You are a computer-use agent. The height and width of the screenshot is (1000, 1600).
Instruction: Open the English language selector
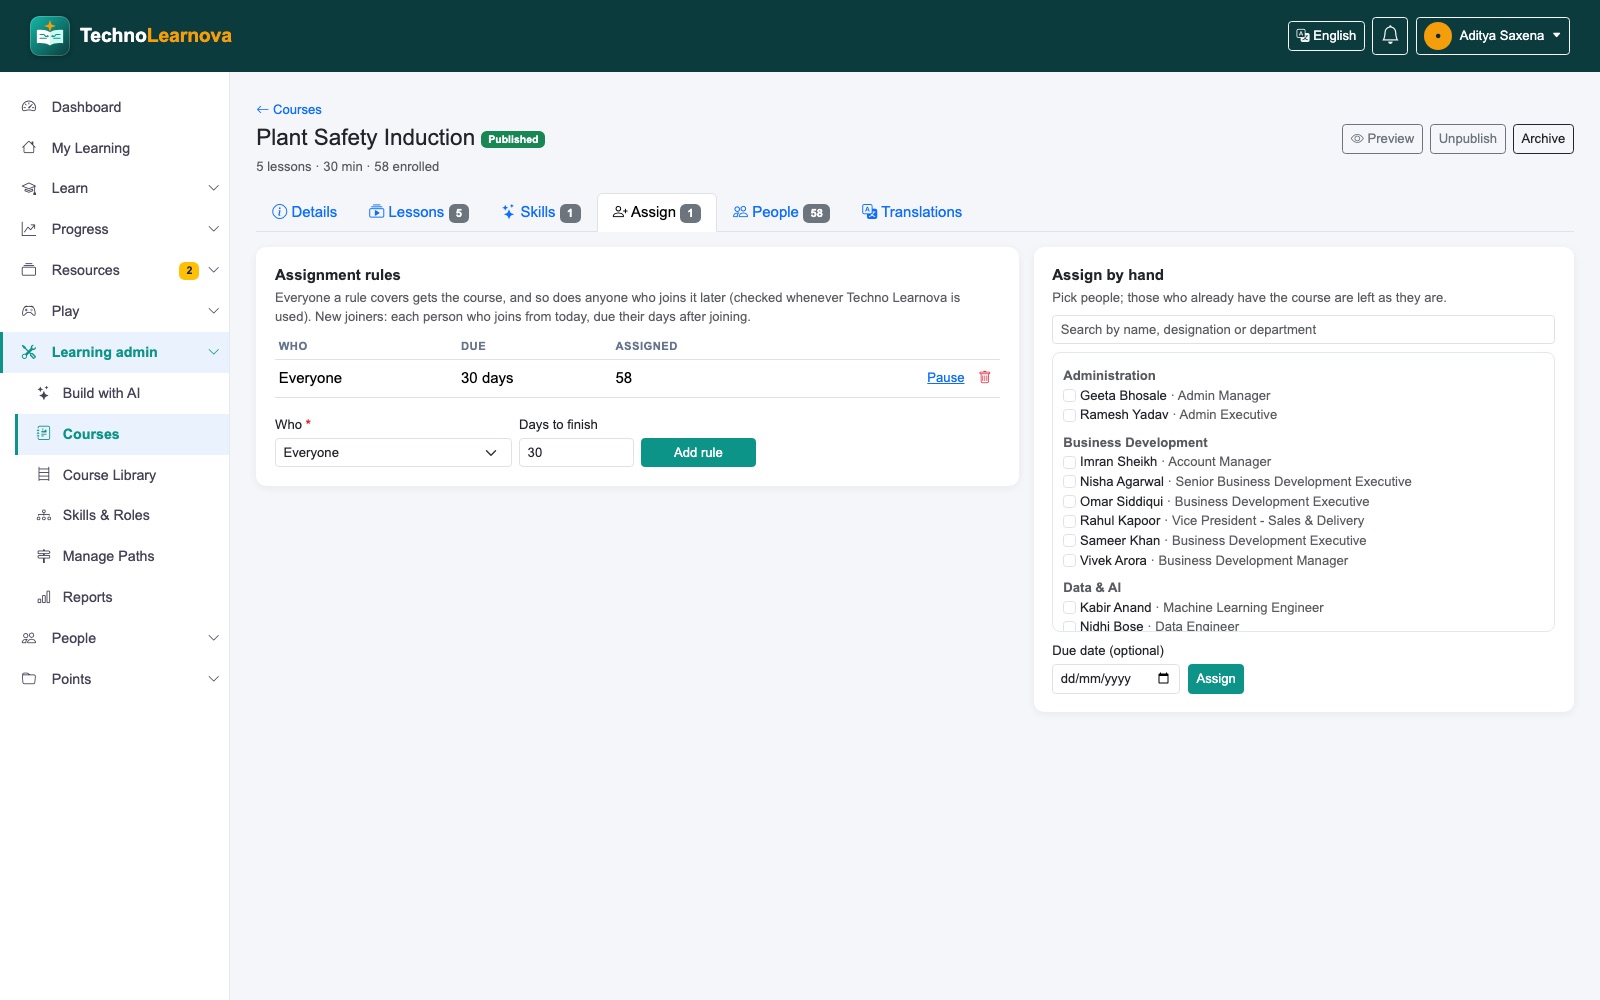[1326, 36]
